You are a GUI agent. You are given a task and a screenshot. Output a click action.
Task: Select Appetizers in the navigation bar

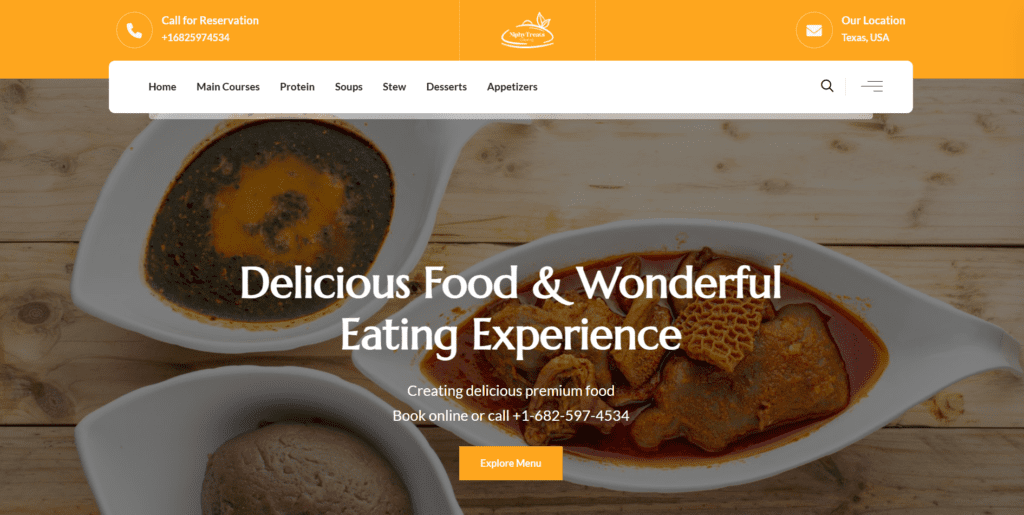512,87
